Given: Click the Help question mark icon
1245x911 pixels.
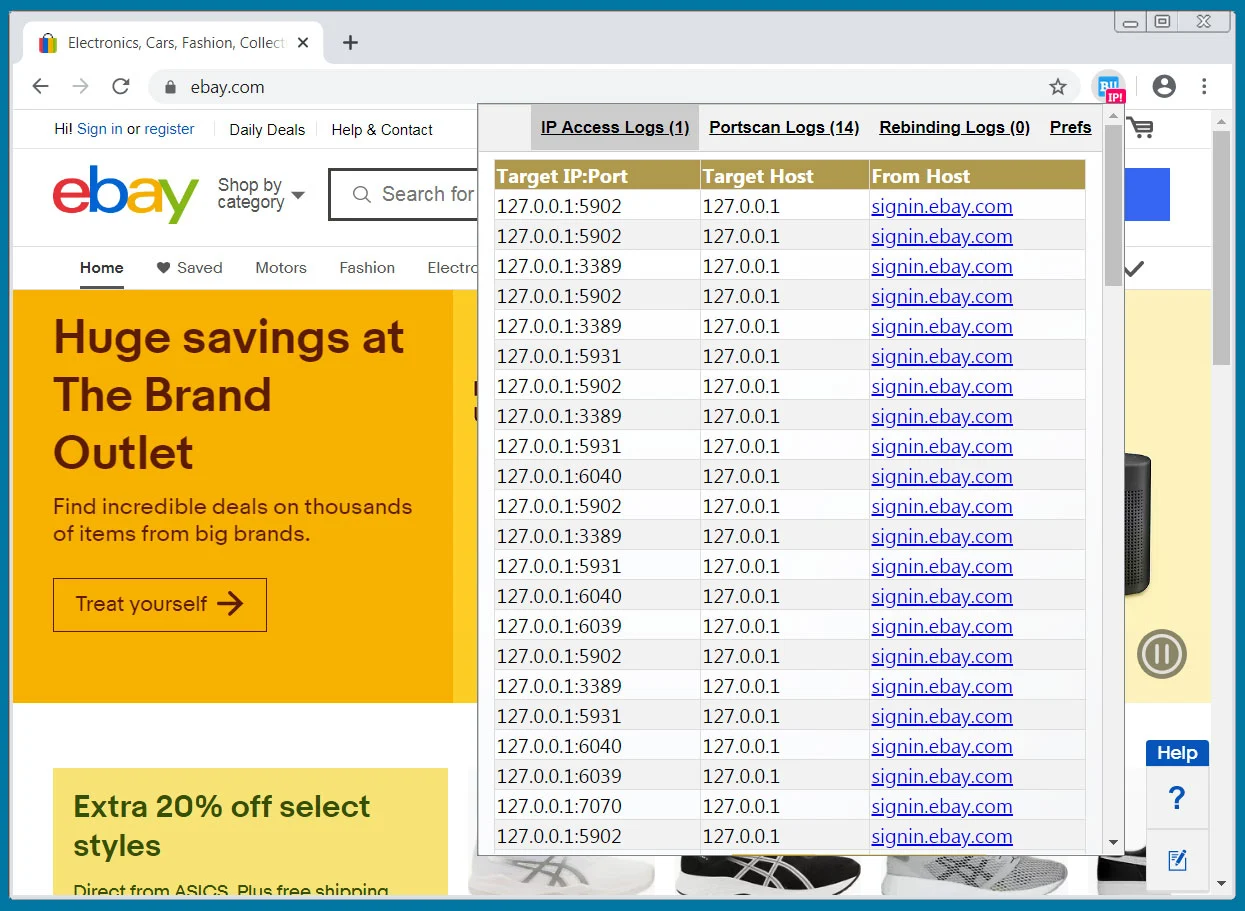Looking at the screenshot, I should [x=1177, y=797].
